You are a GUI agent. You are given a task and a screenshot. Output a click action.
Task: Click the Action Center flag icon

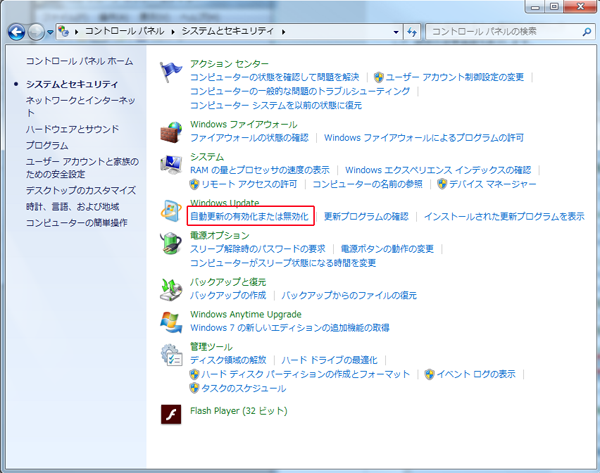(x=171, y=72)
